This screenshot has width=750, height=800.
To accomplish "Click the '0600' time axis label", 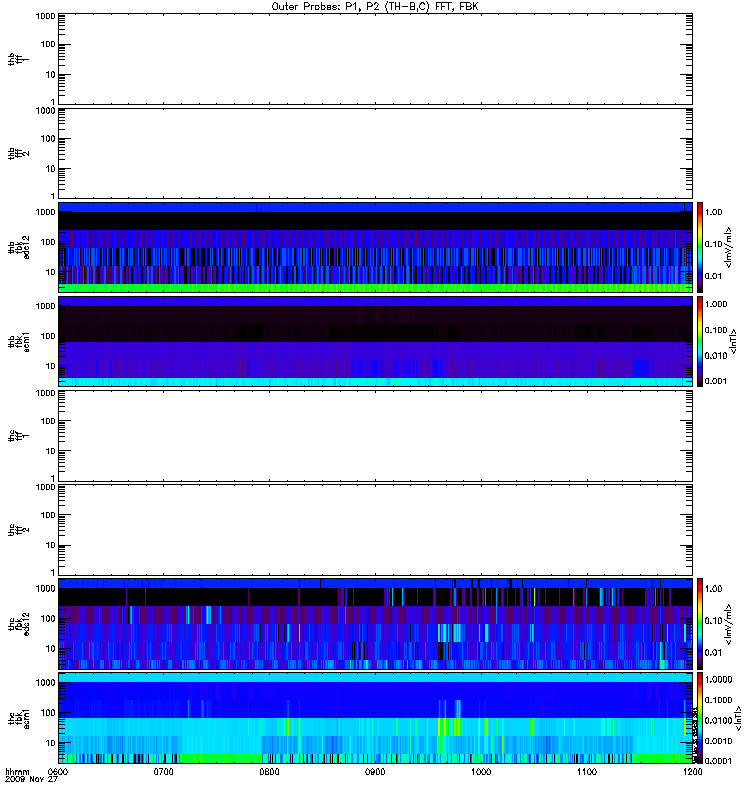I will pyautogui.click(x=58, y=772).
